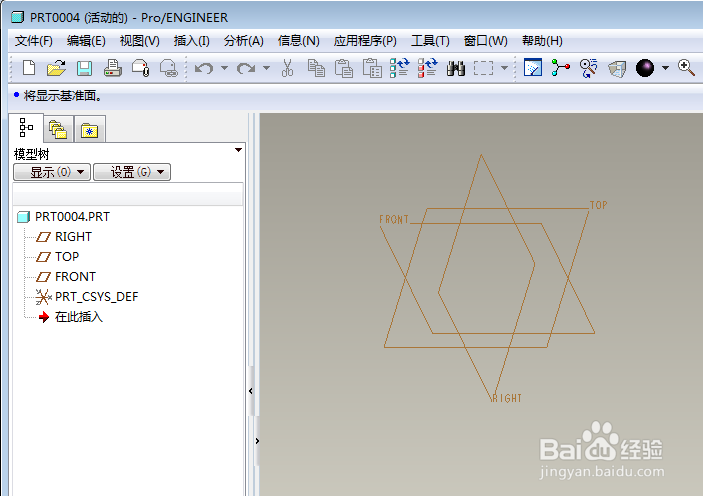
Task: Click the FRONT label in the viewport
Action: point(394,219)
